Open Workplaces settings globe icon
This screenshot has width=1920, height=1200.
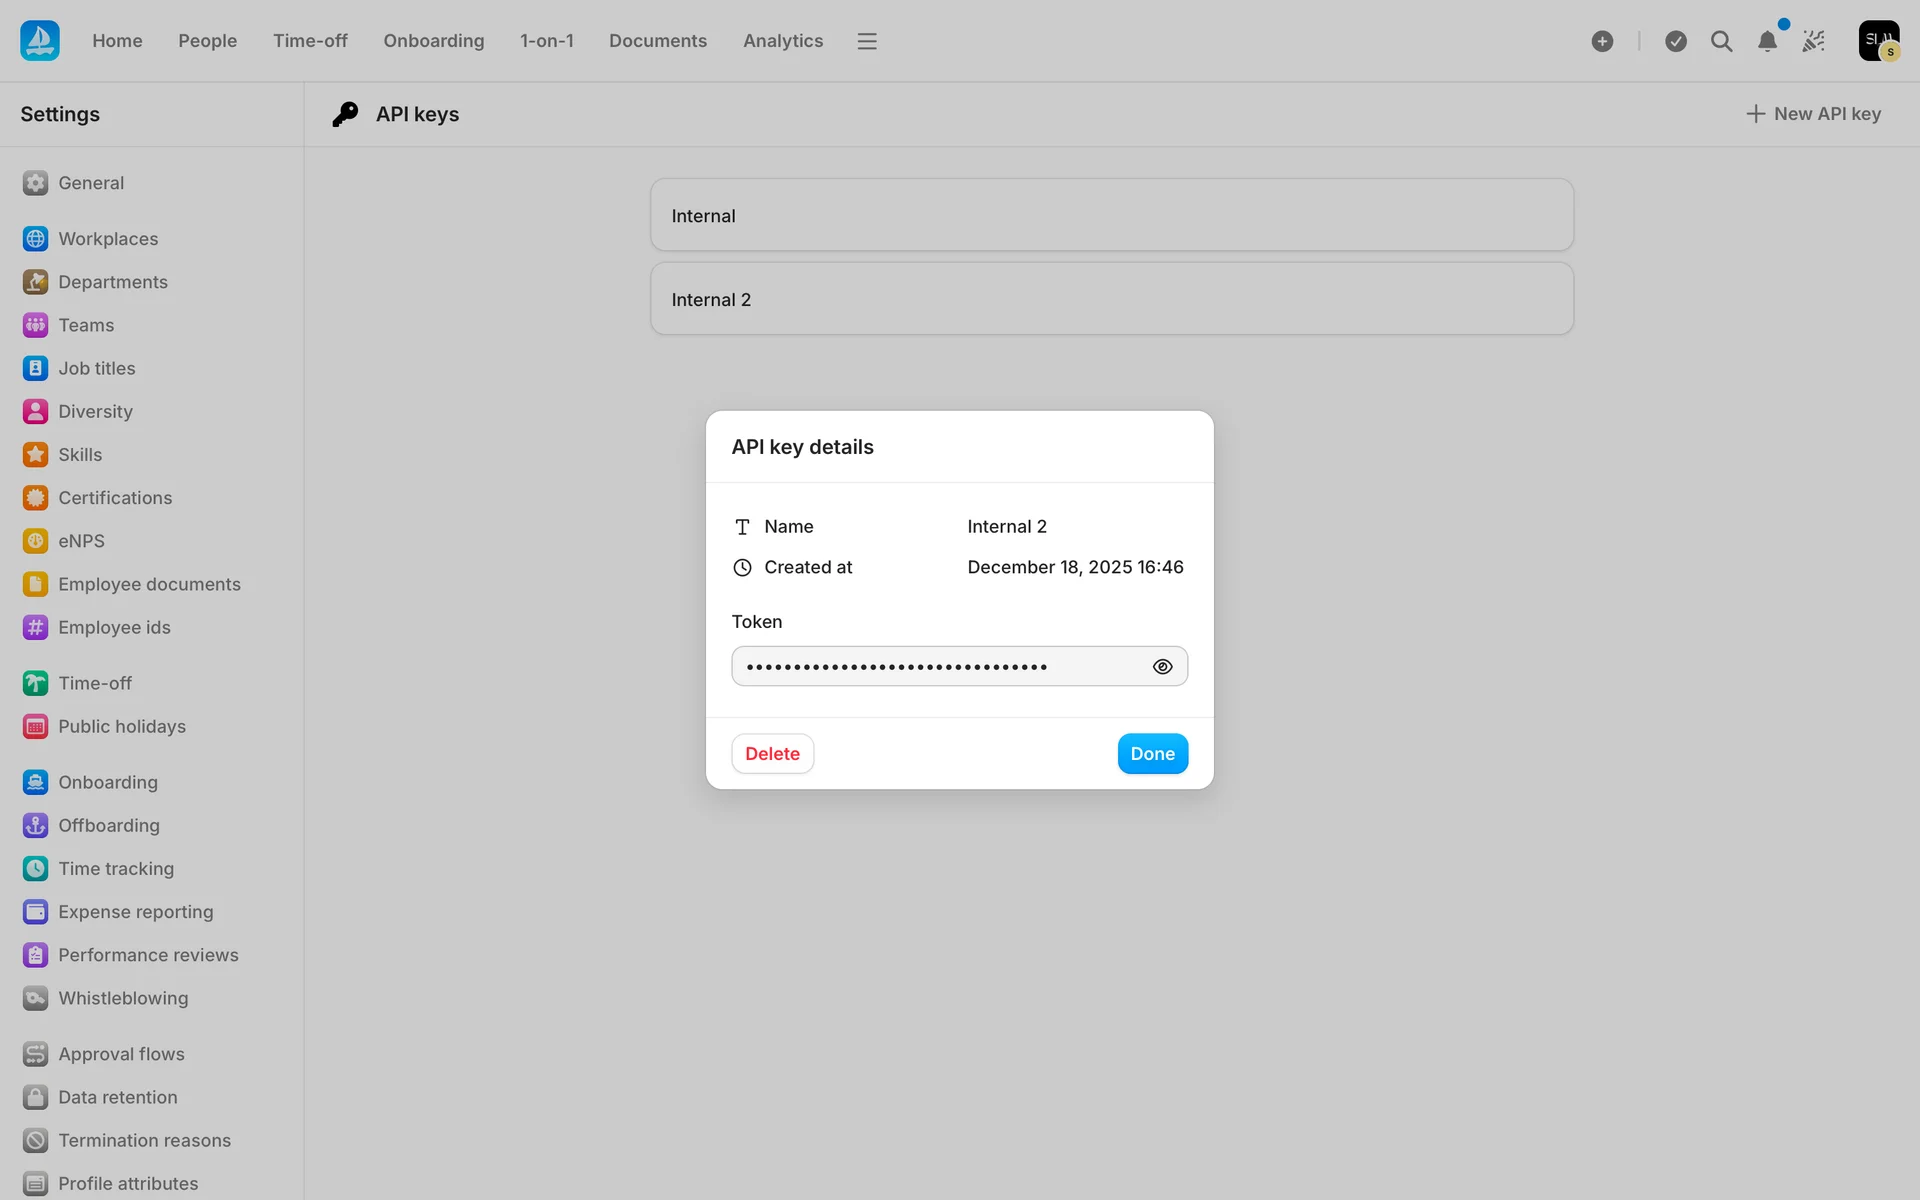tap(35, 239)
